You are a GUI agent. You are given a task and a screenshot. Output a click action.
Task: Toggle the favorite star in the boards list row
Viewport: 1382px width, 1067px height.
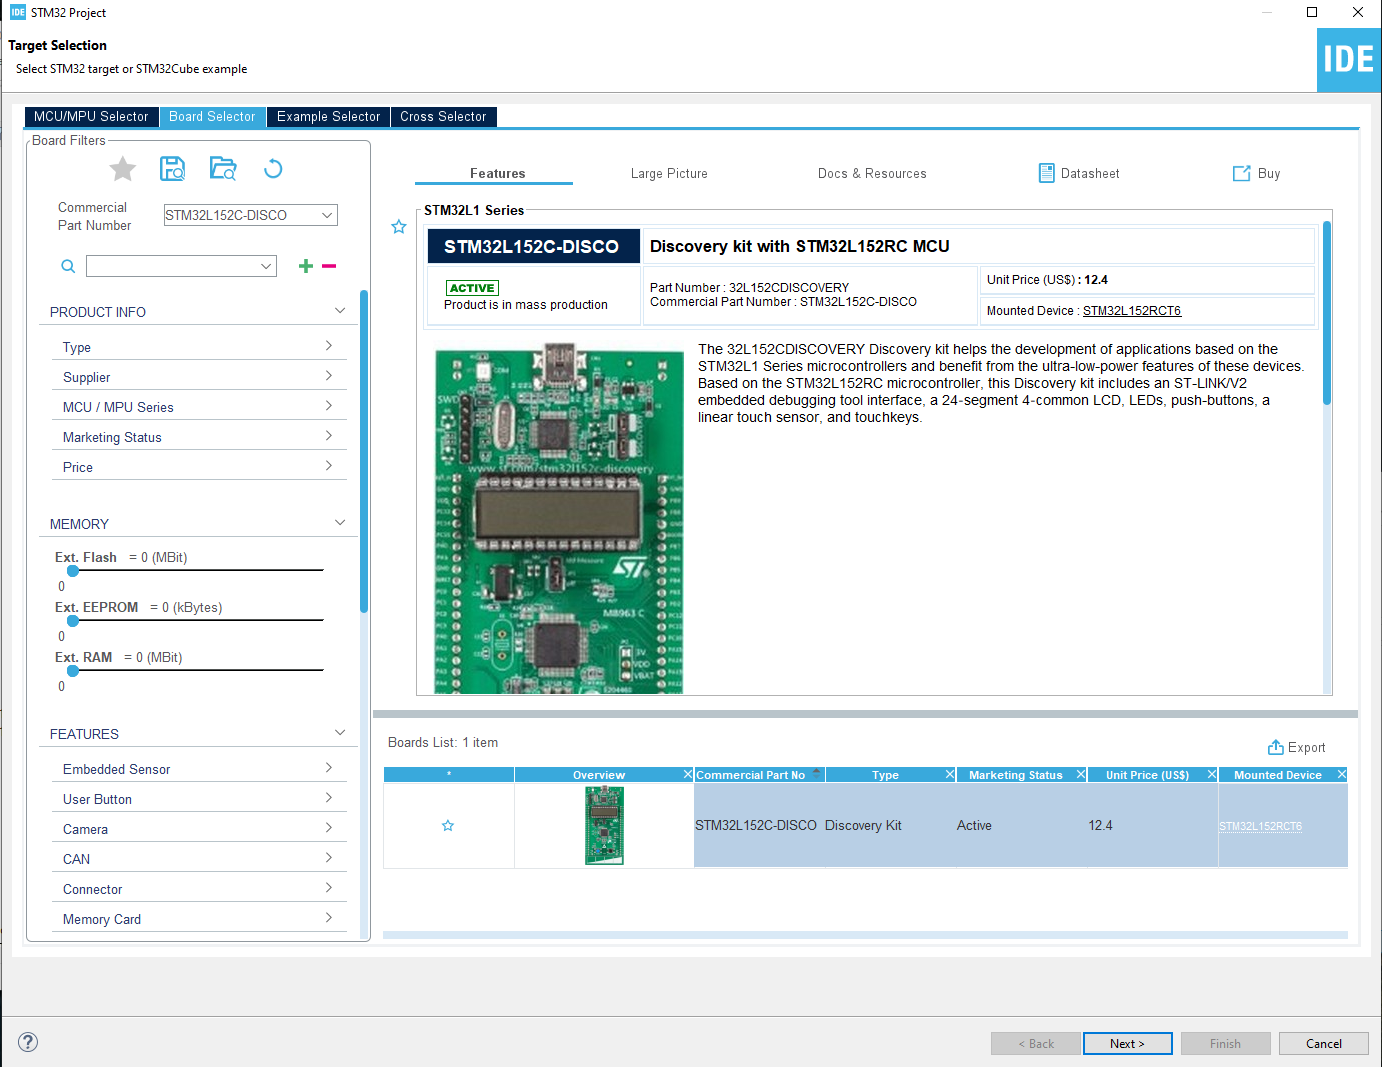tap(448, 825)
